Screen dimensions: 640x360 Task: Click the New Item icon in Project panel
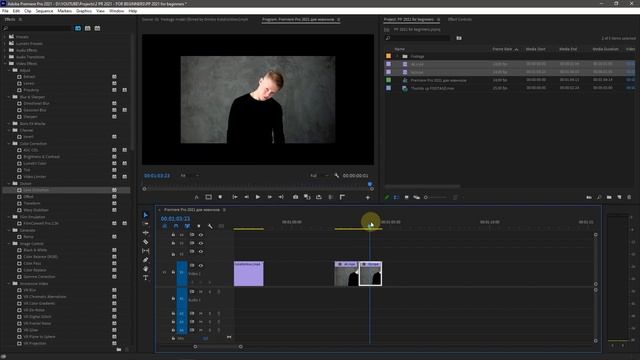point(619,197)
